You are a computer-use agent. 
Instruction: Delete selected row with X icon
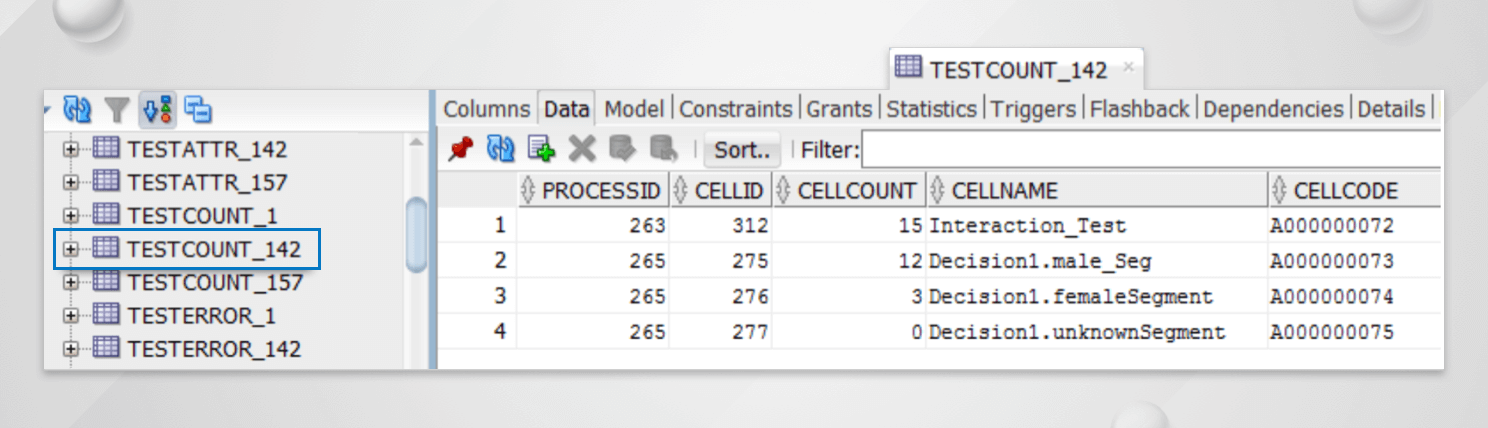click(581, 150)
